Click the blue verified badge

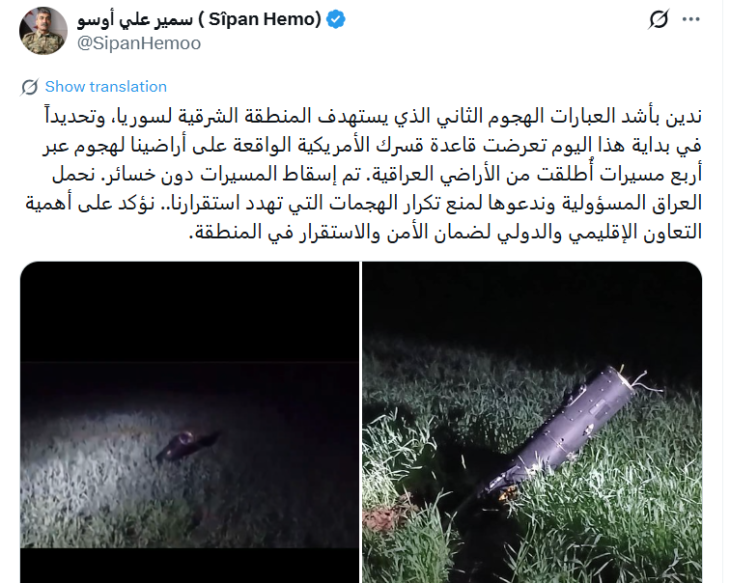[335, 20]
